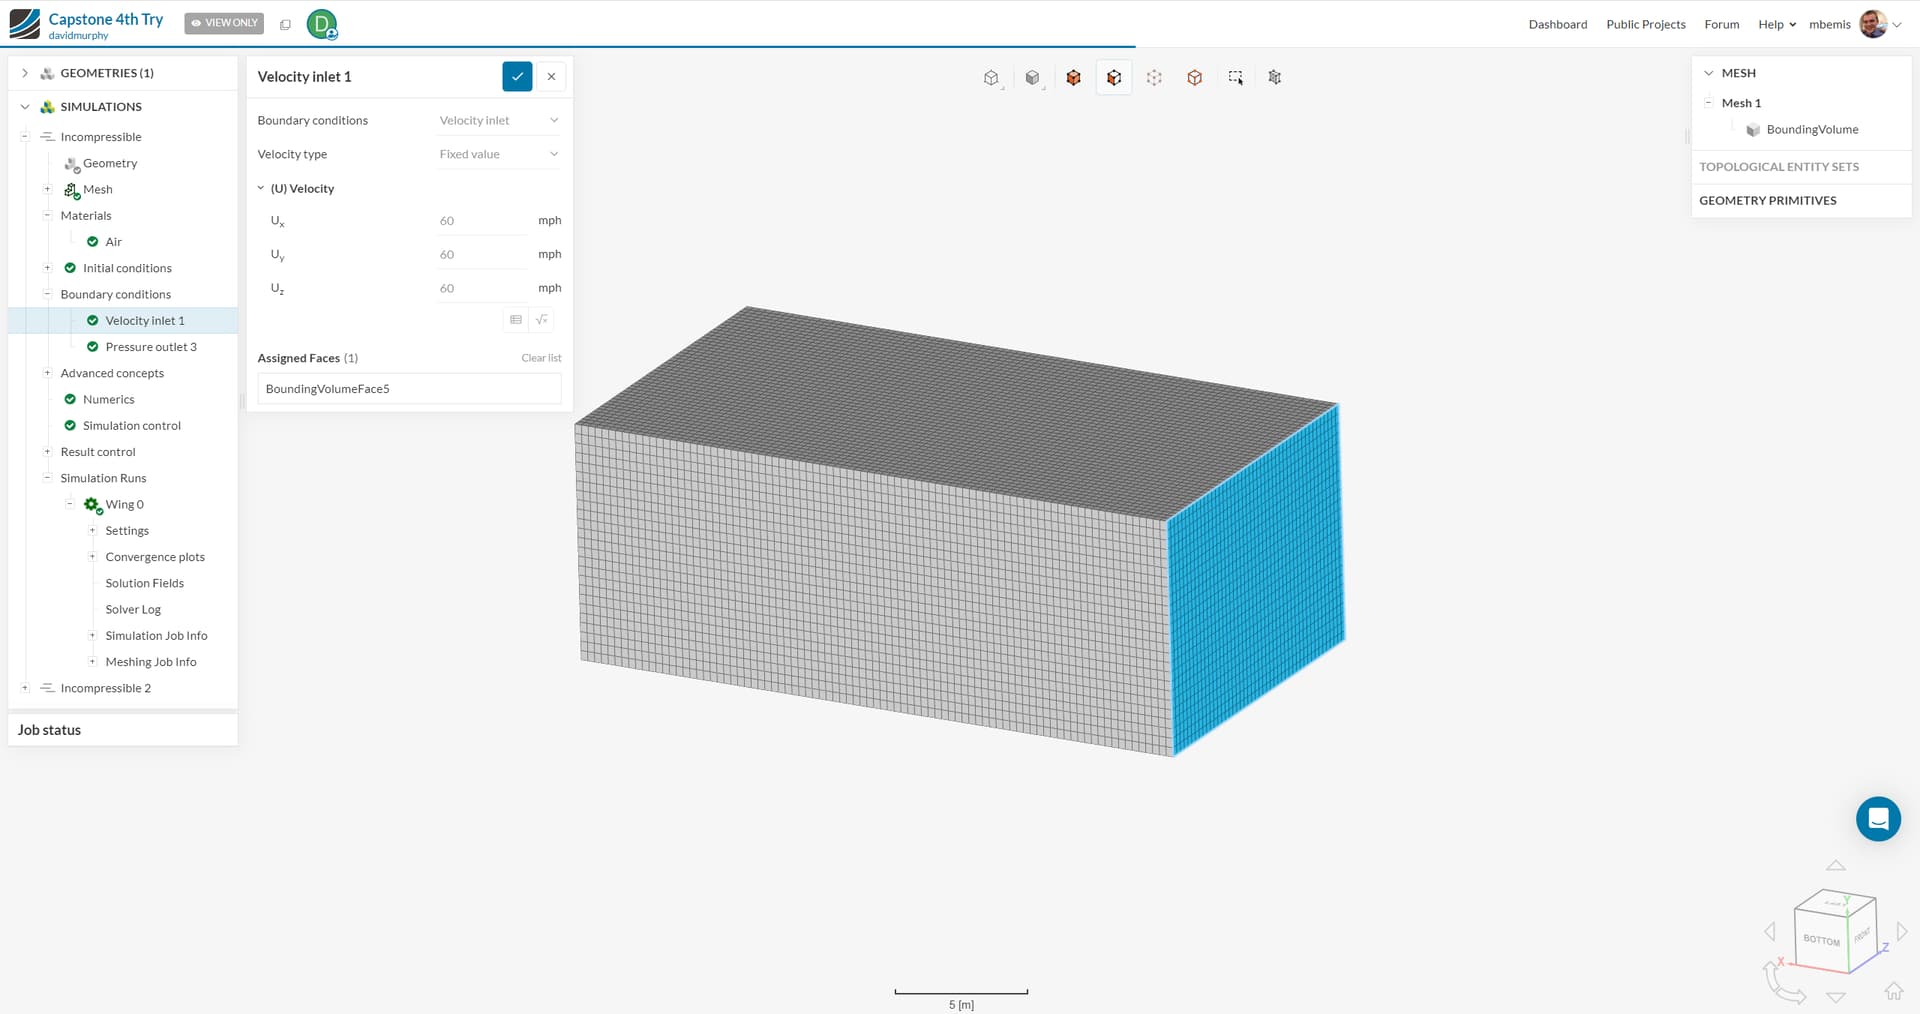This screenshot has width=1920, height=1014.
Task: Open the Boundary conditions dropdown showing Velocity inlet
Action: (x=498, y=120)
